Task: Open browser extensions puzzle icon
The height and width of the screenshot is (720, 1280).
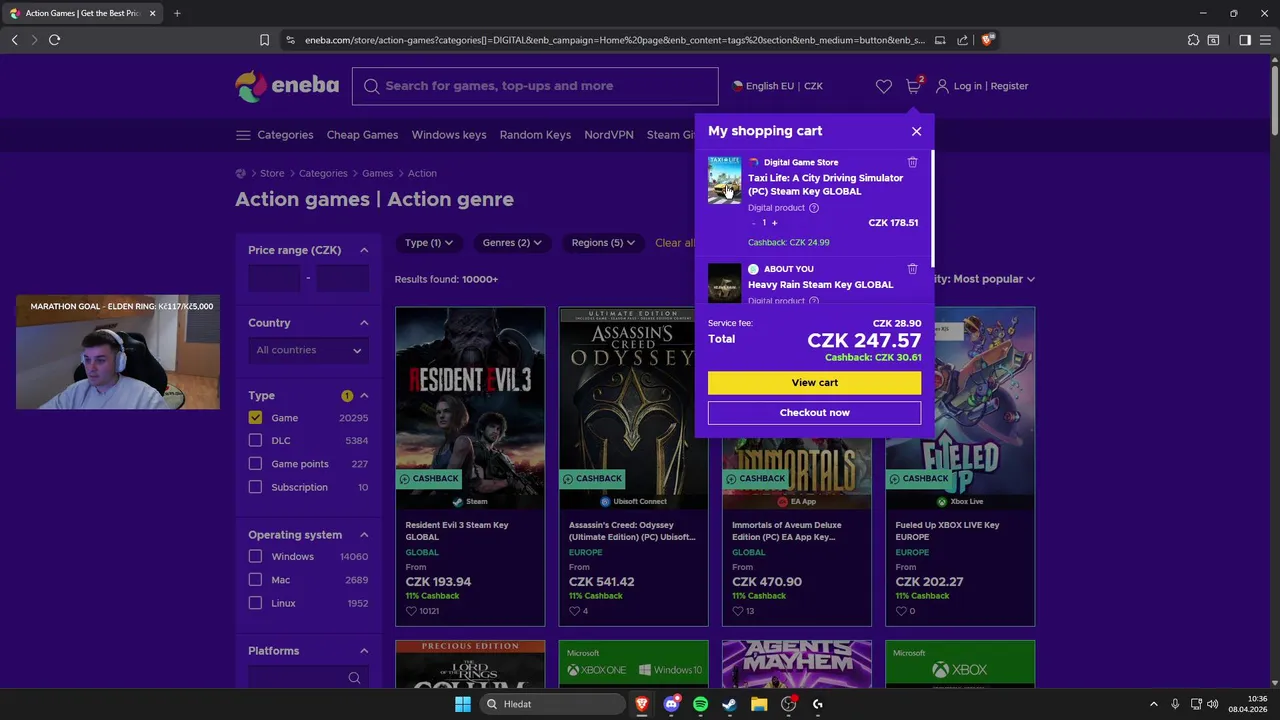Action: (x=1193, y=40)
